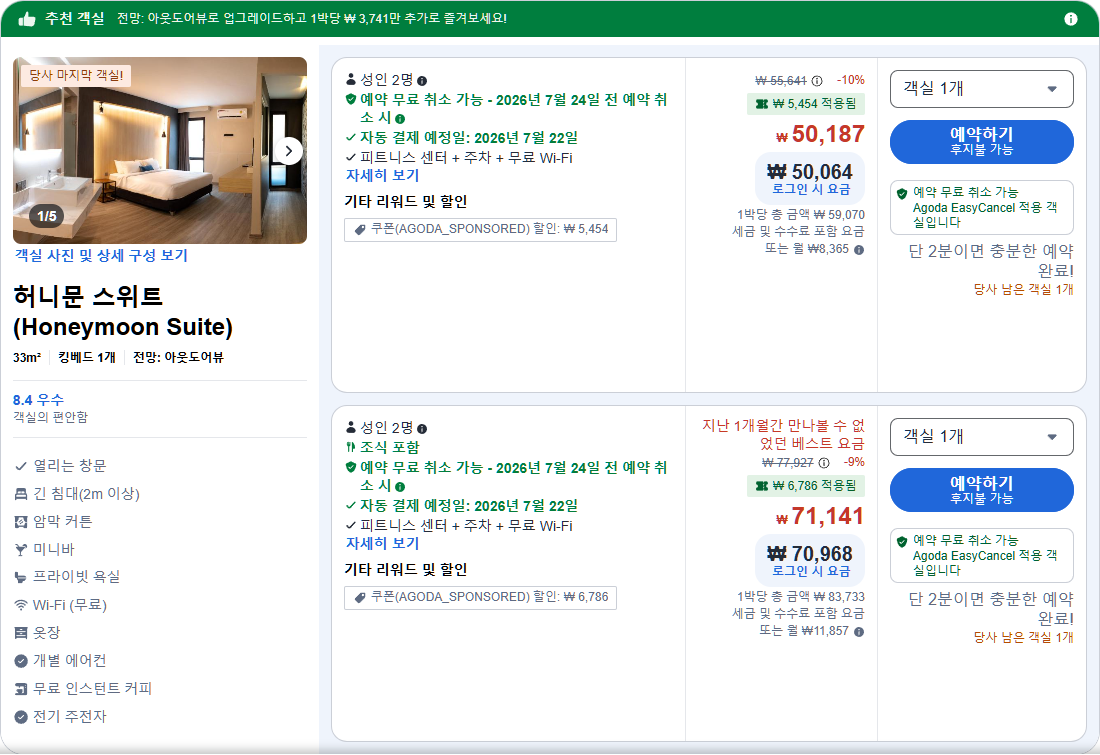Click ₩ 50,064 로그인 시 요금 button

click(810, 178)
